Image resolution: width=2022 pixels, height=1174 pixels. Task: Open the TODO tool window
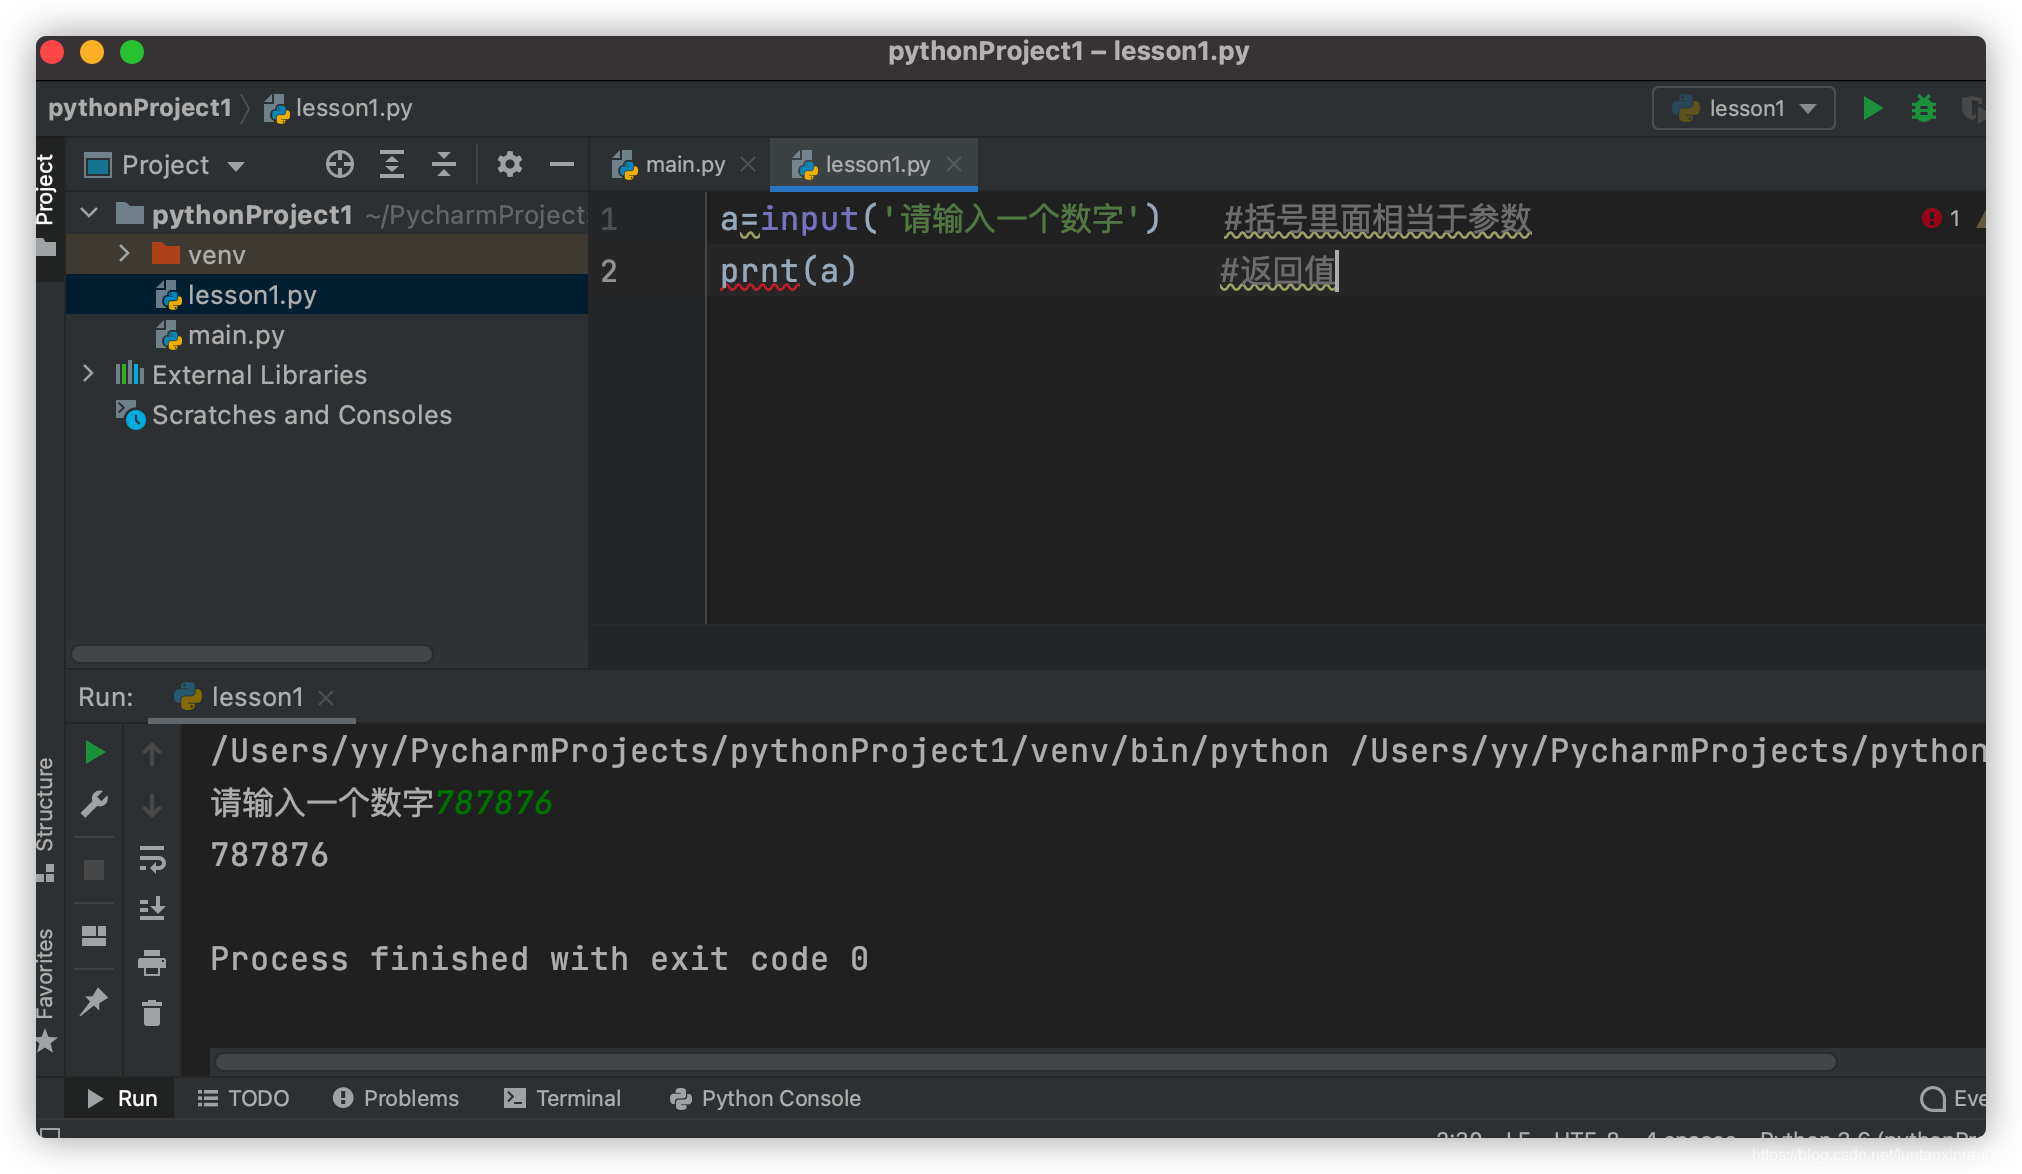[x=243, y=1098]
